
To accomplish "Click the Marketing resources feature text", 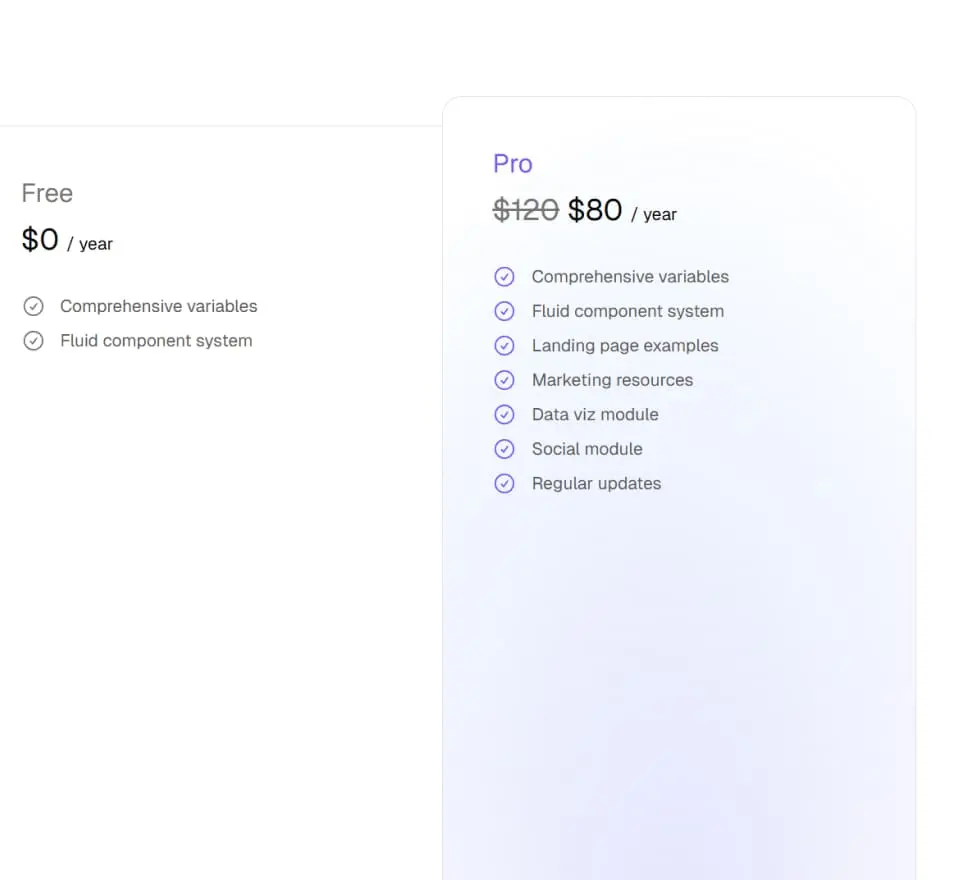I will pyautogui.click(x=612, y=380).
